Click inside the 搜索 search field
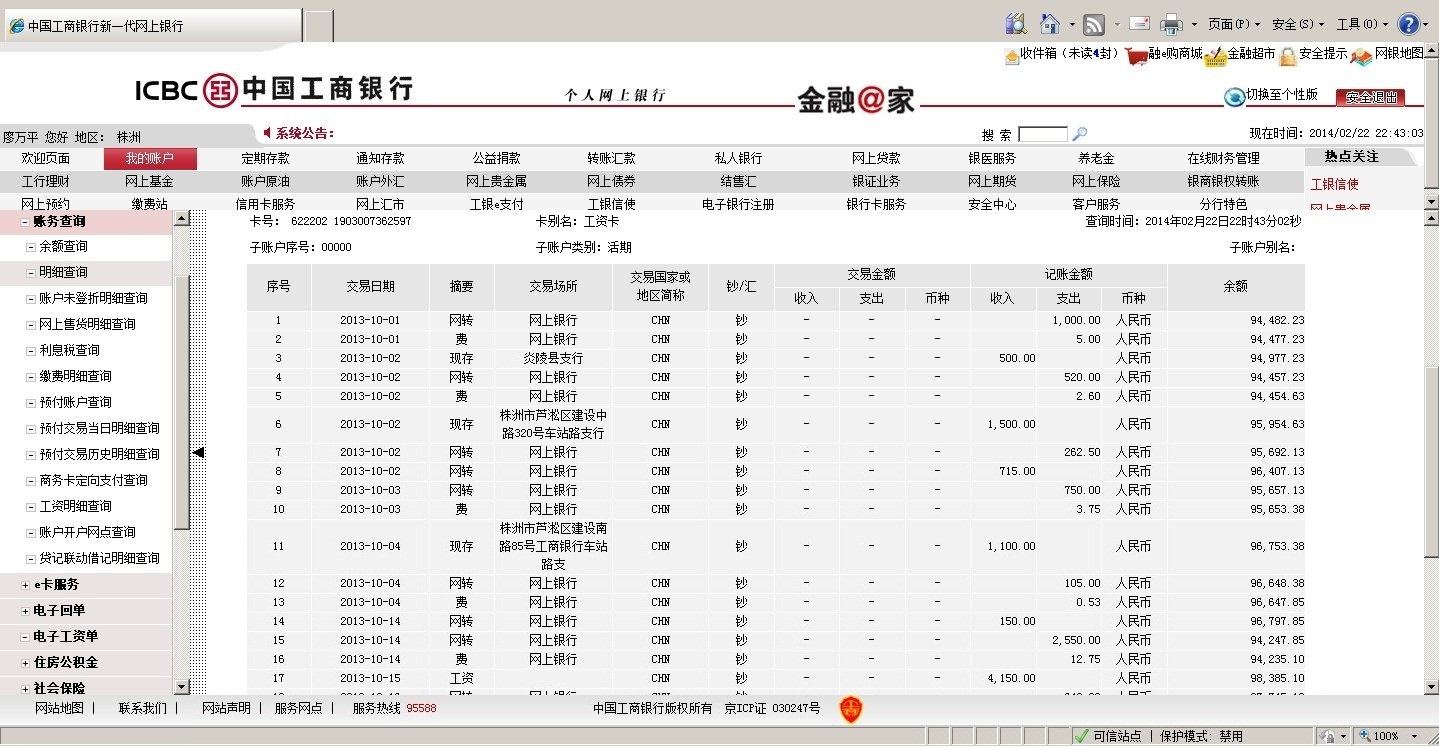 pyautogui.click(x=1042, y=134)
